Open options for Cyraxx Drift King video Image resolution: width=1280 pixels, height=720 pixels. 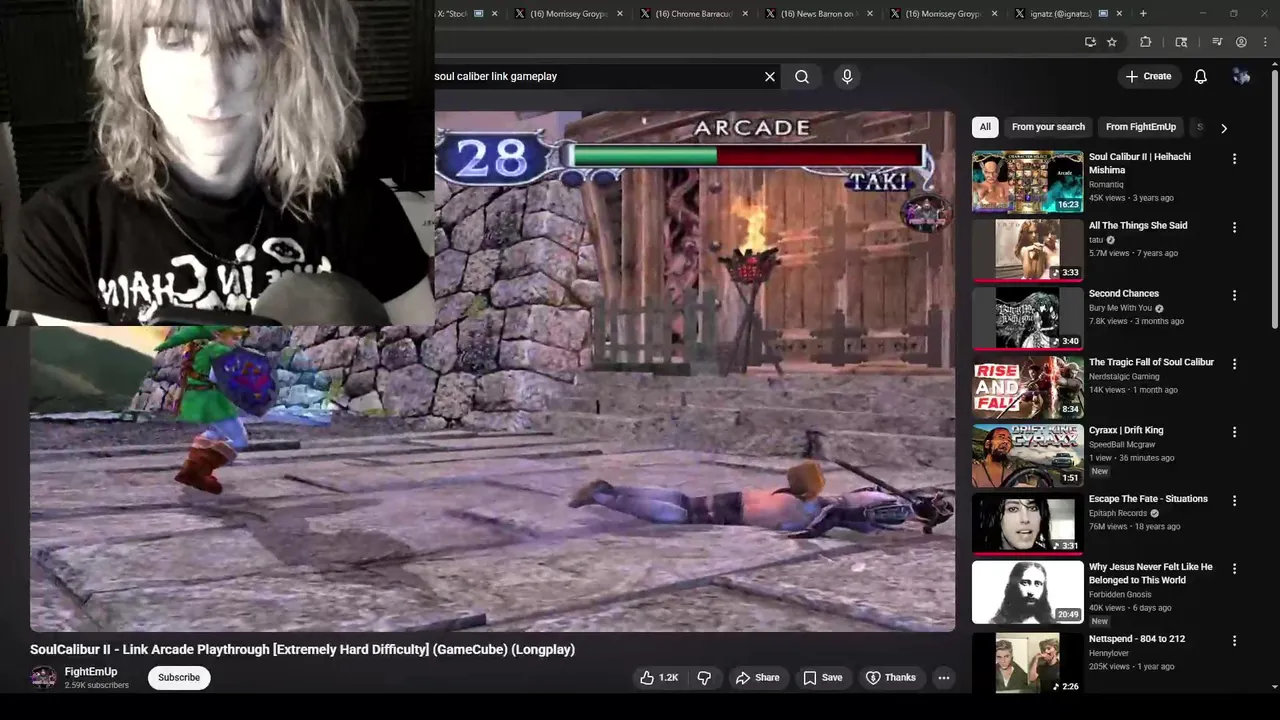pyautogui.click(x=1234, y=432)
